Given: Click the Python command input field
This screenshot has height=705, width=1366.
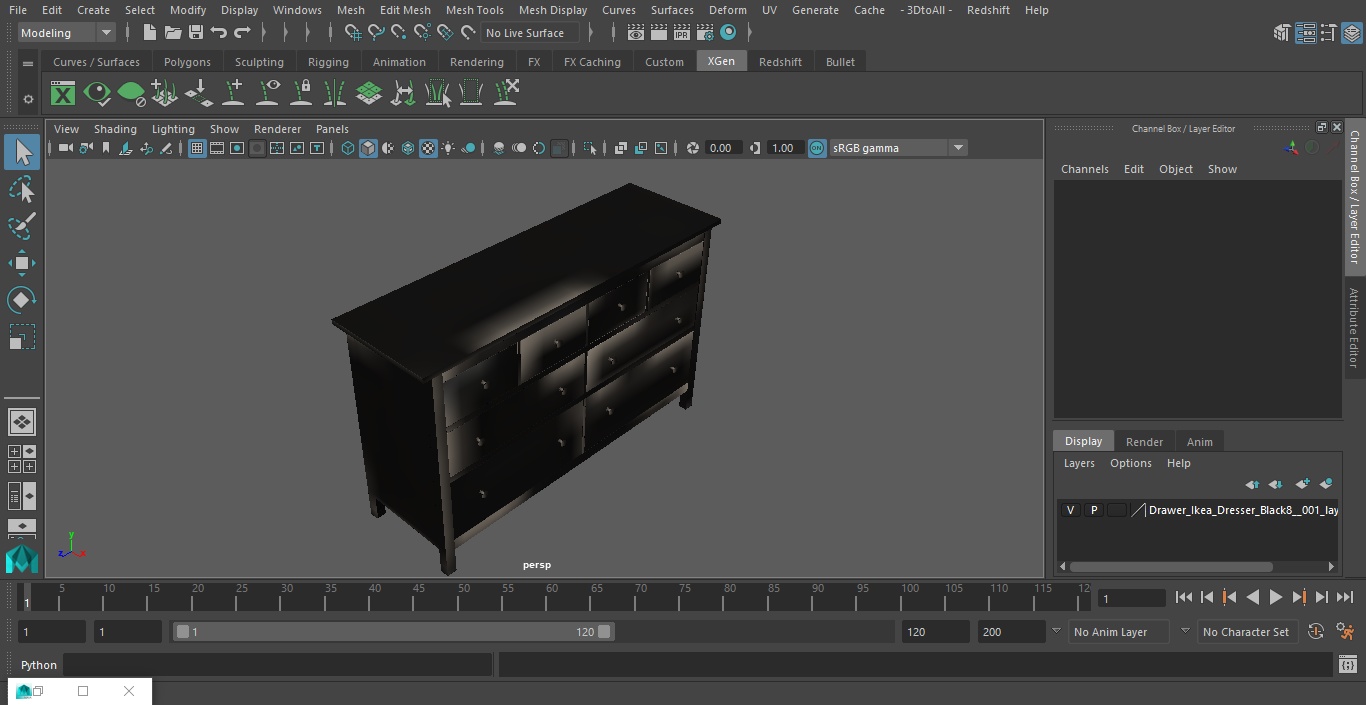Looking at the screenshot, I should coord(277,665).
